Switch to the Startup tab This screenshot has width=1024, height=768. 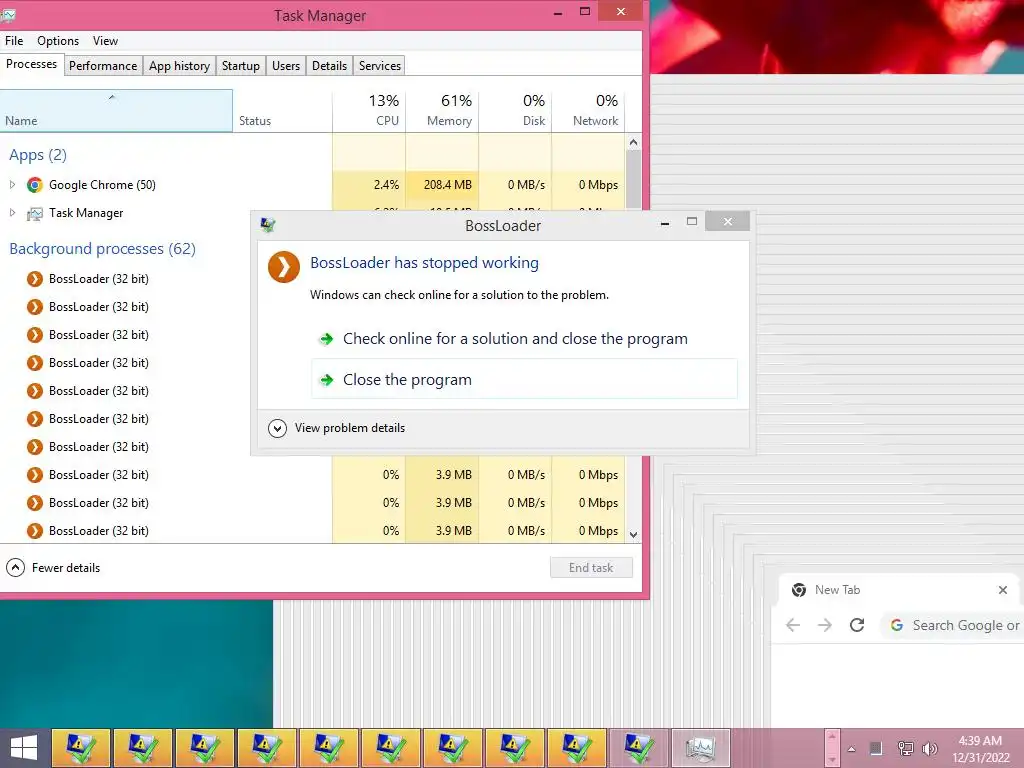pyautogui.click(x=240, y=65)
